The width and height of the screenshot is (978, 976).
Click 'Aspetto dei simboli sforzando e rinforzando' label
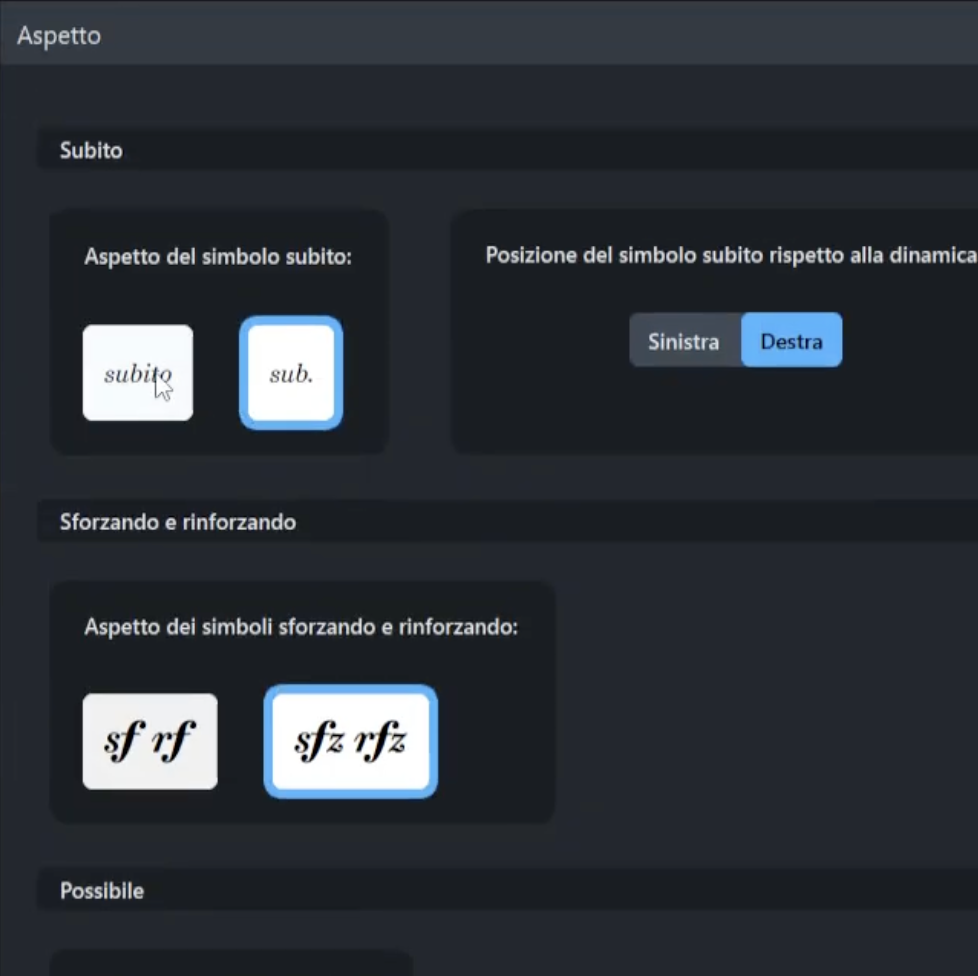click(x=301, y=628)
